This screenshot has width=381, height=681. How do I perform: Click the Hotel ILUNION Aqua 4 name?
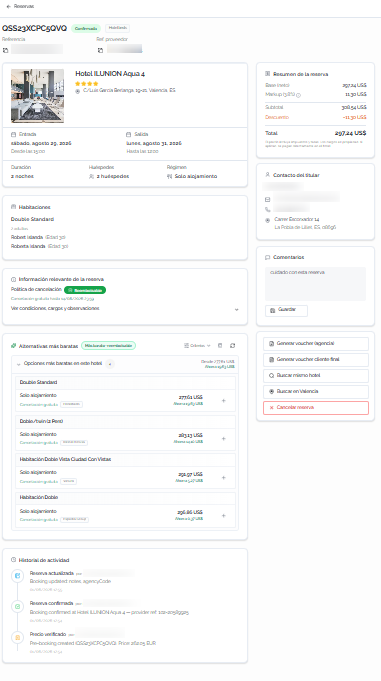tap(110, 74)
